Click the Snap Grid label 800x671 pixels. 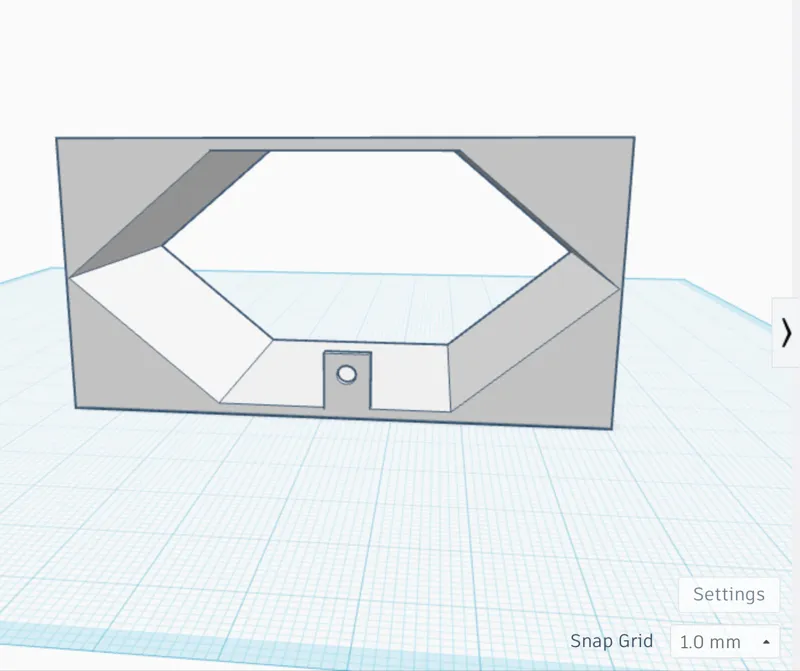point(611,641)
